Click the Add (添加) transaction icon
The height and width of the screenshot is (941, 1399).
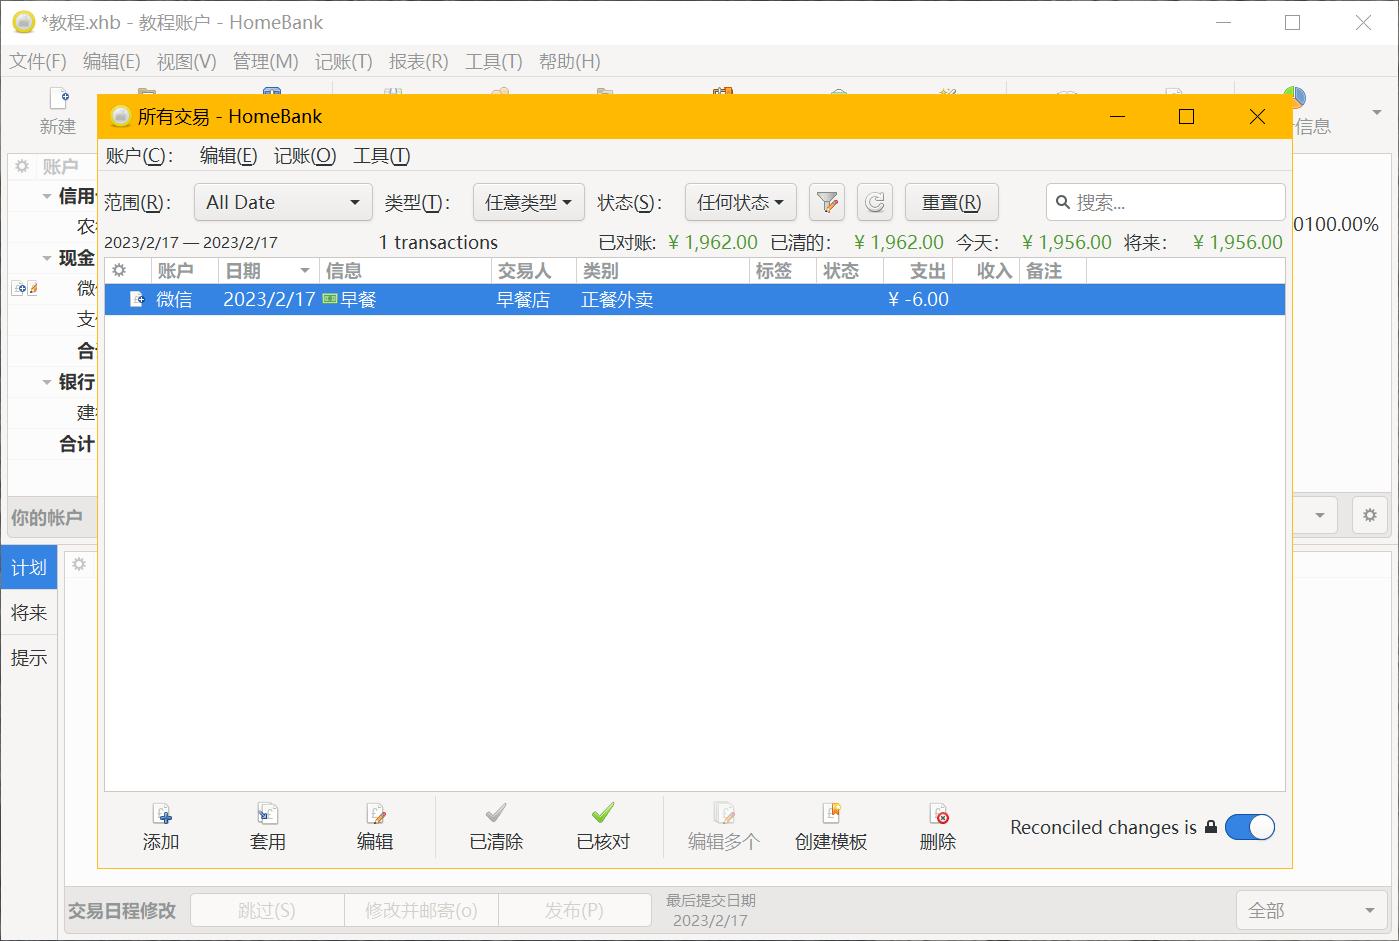[x=161, y=814]
